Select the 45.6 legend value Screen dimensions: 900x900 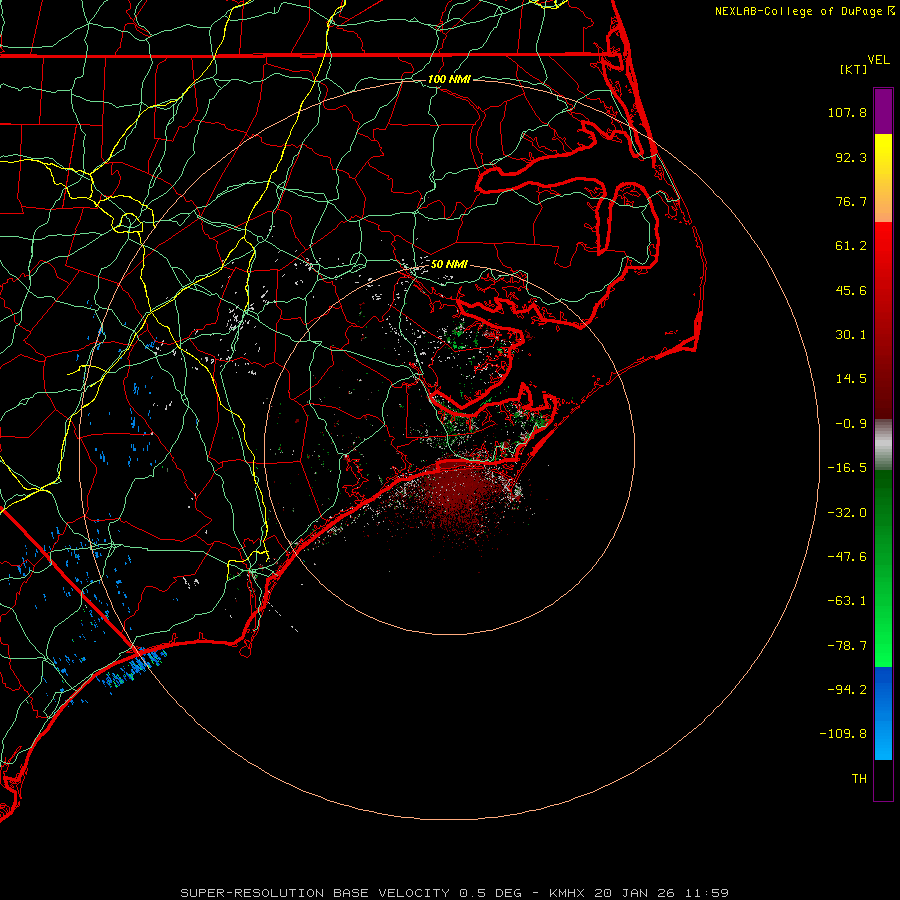pyautogui.click(x=851, y=290)
